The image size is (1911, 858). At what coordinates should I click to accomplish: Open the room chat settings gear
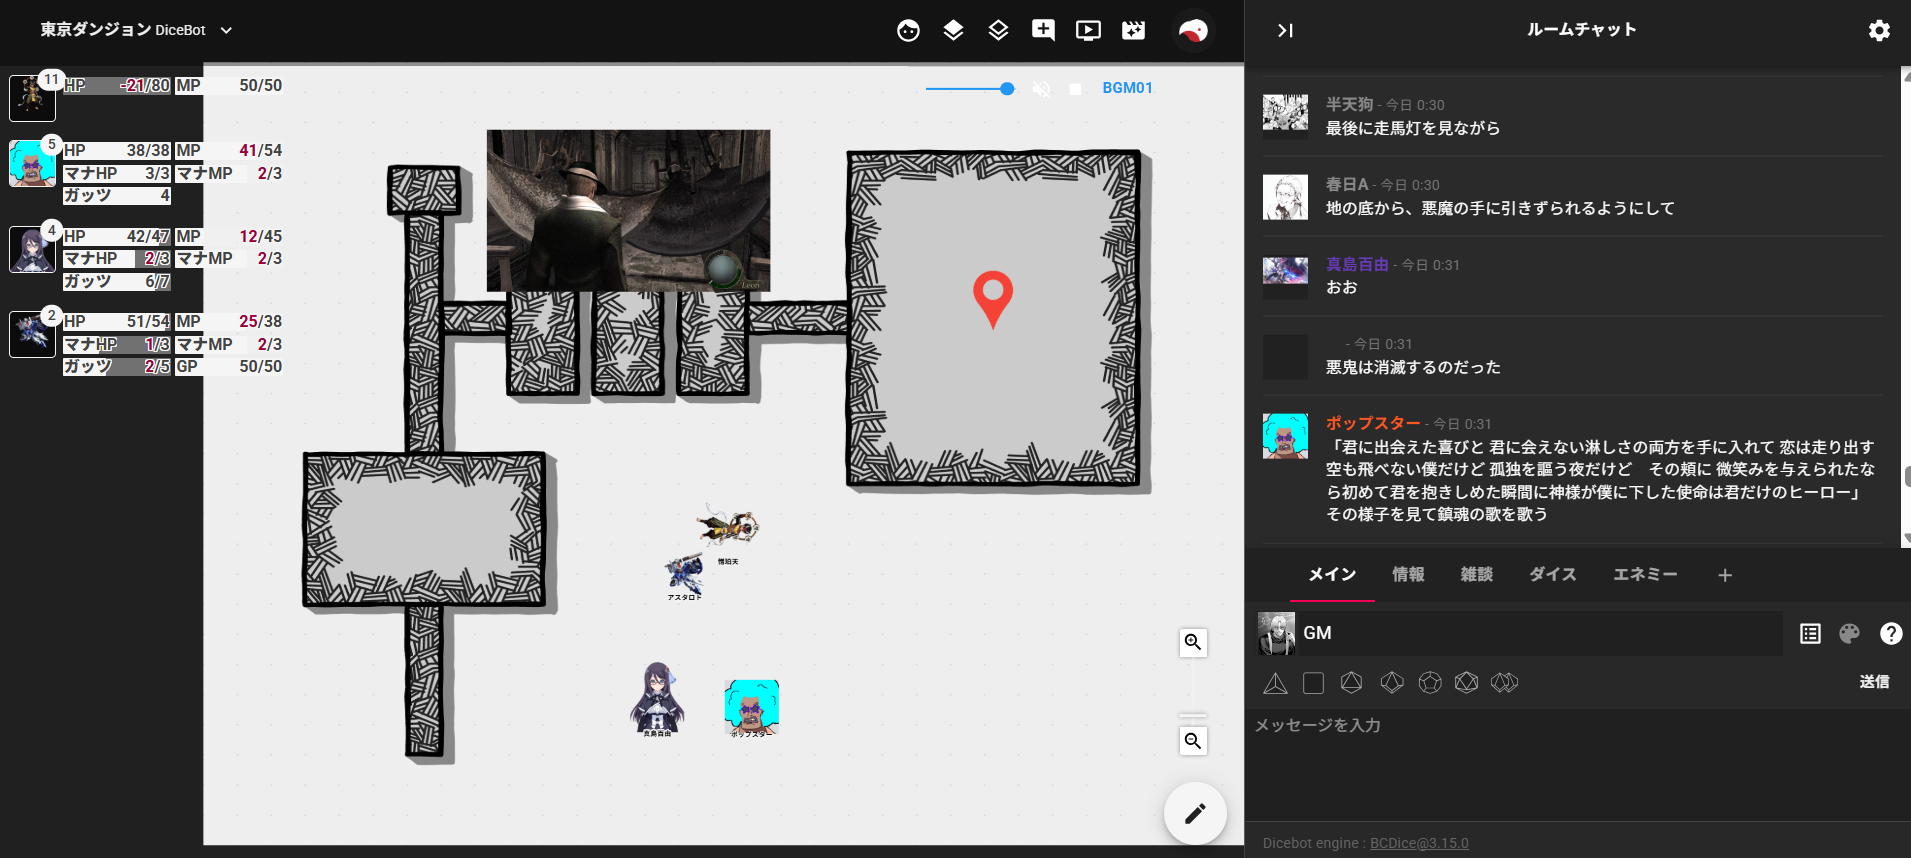1879,31
